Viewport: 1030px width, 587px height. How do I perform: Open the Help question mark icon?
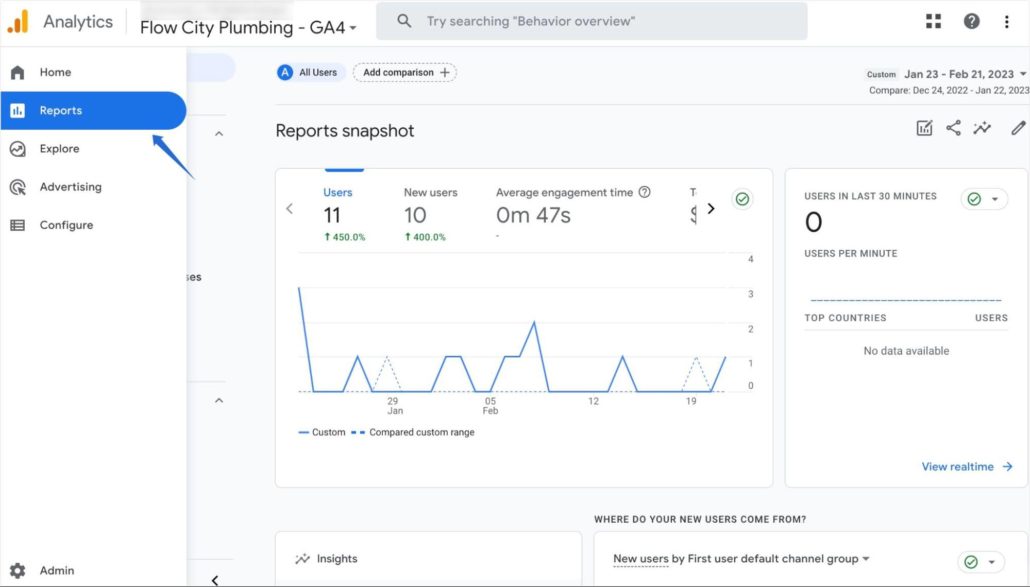(972, 21)
